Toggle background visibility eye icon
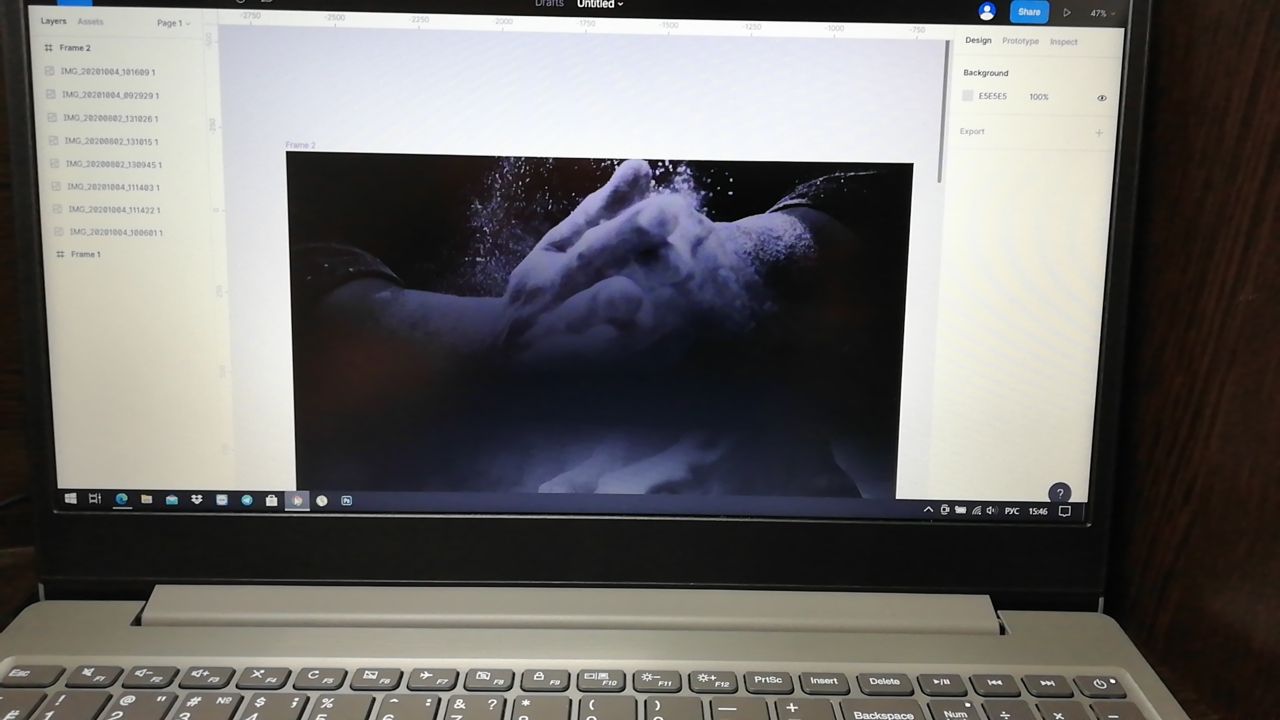This screenshot has height=720, width=1280. pyautogui.click(x=1102, y=98)
